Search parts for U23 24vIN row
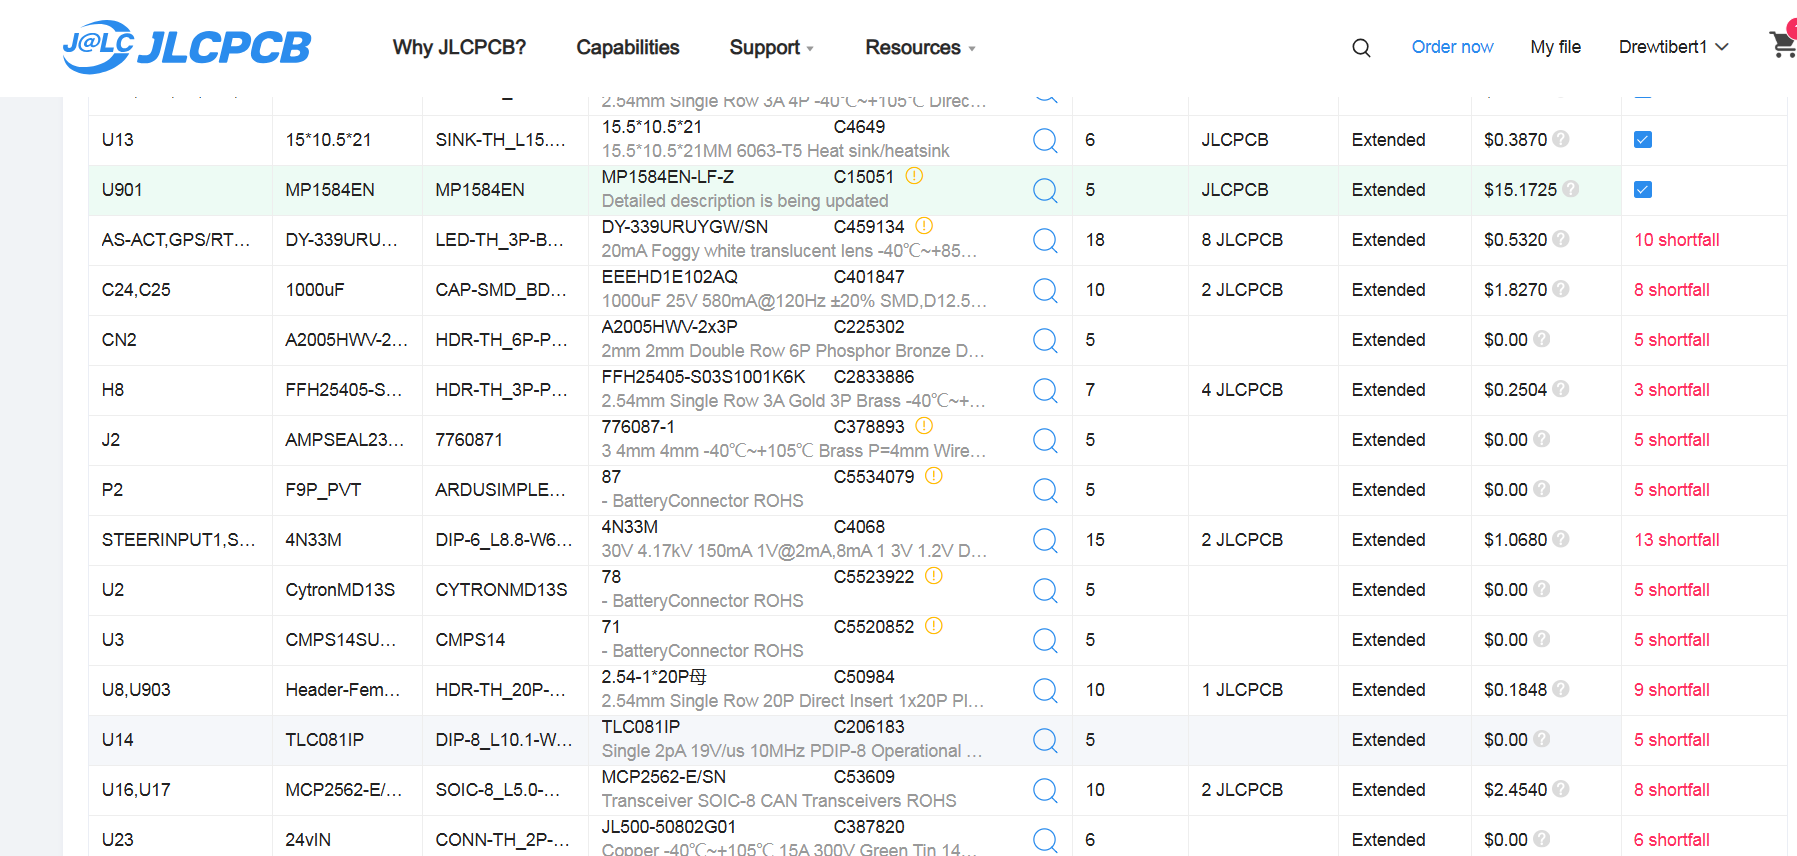The image size is (1797, 856). [1045, 840]
